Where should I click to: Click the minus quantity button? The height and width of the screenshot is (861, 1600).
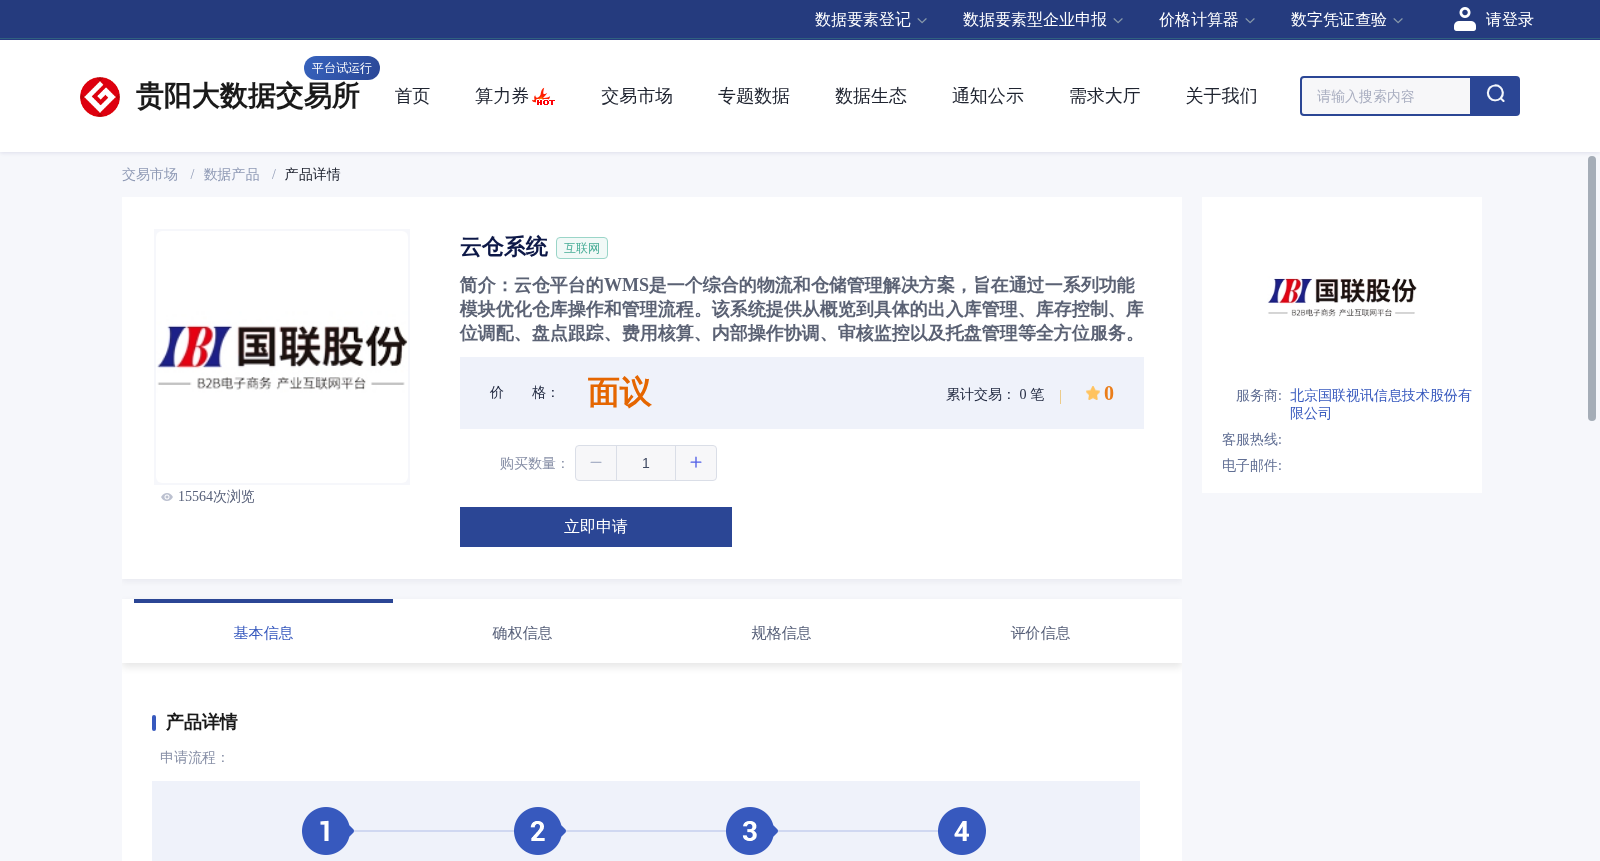[x=596, y=463]
